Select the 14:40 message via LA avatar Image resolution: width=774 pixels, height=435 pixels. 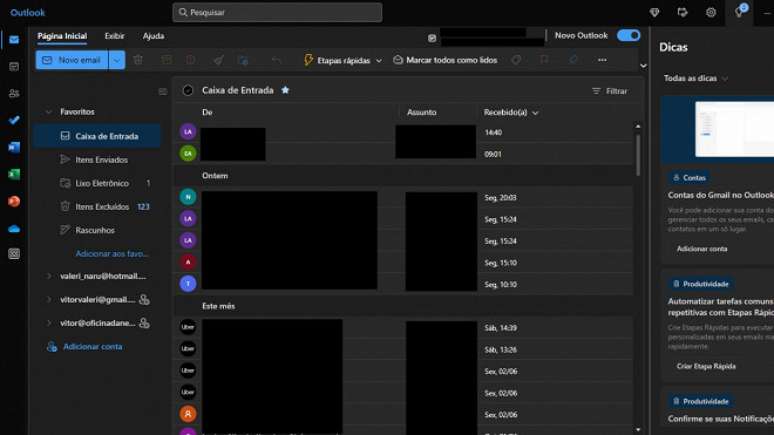(188, 132)
